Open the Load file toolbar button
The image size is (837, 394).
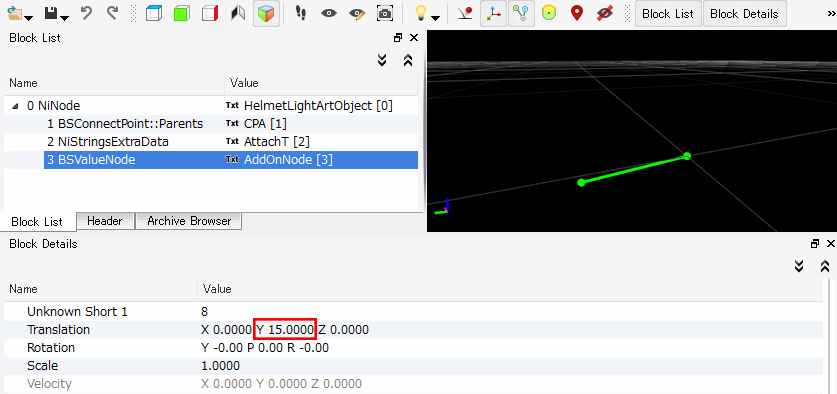[16, 13]
